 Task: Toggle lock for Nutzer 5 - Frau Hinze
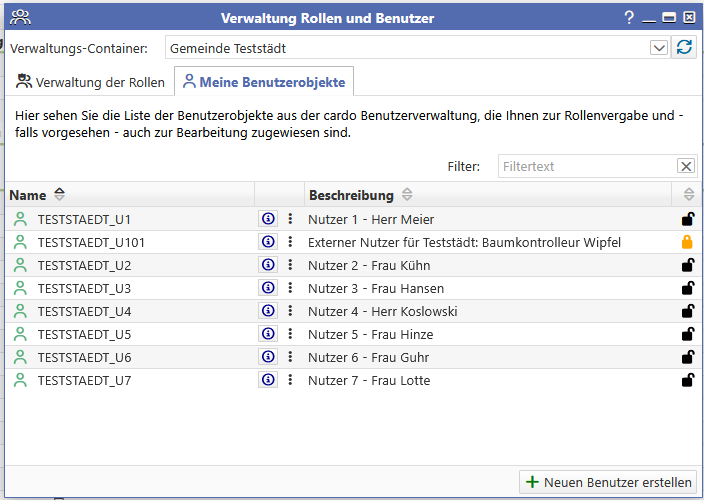(686, 334)
